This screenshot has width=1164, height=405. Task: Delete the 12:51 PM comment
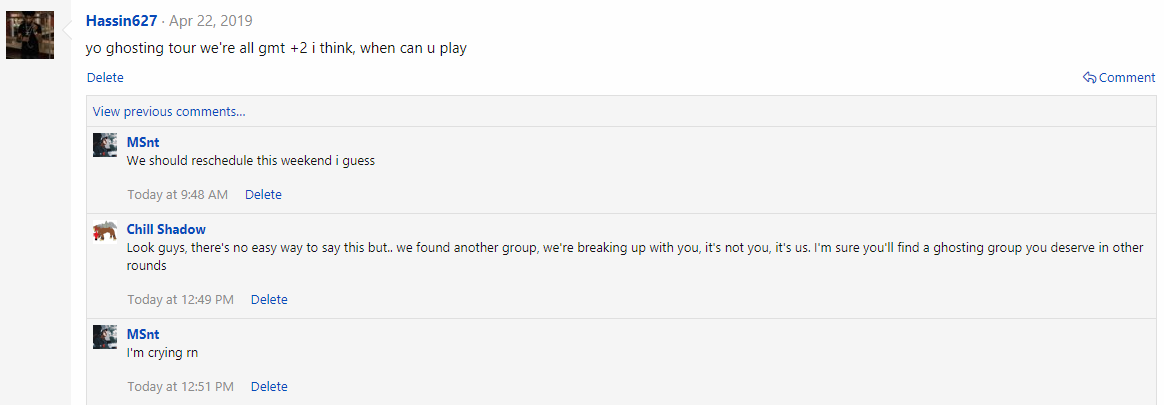pyautogui.click(x=269, y=386)
